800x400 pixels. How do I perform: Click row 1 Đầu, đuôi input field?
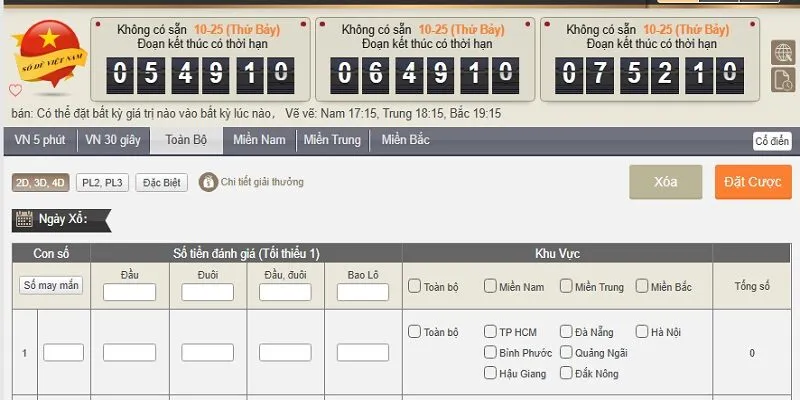click(285, 353)
